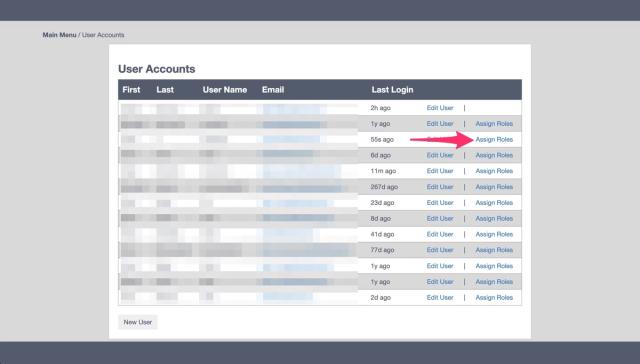This screenshot has height=364, width=640.
Task: Edit User in the 6d ago row
Action: click(440, 155)
